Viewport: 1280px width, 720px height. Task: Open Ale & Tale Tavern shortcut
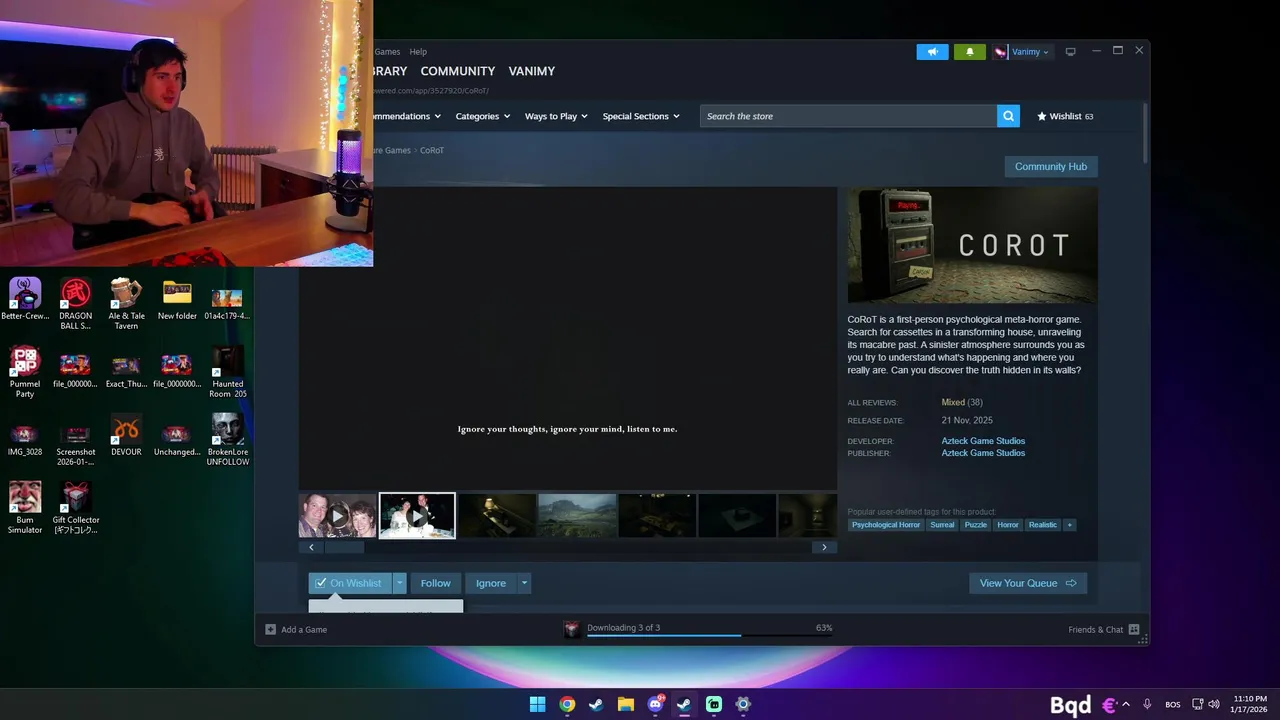pos(126,304)
